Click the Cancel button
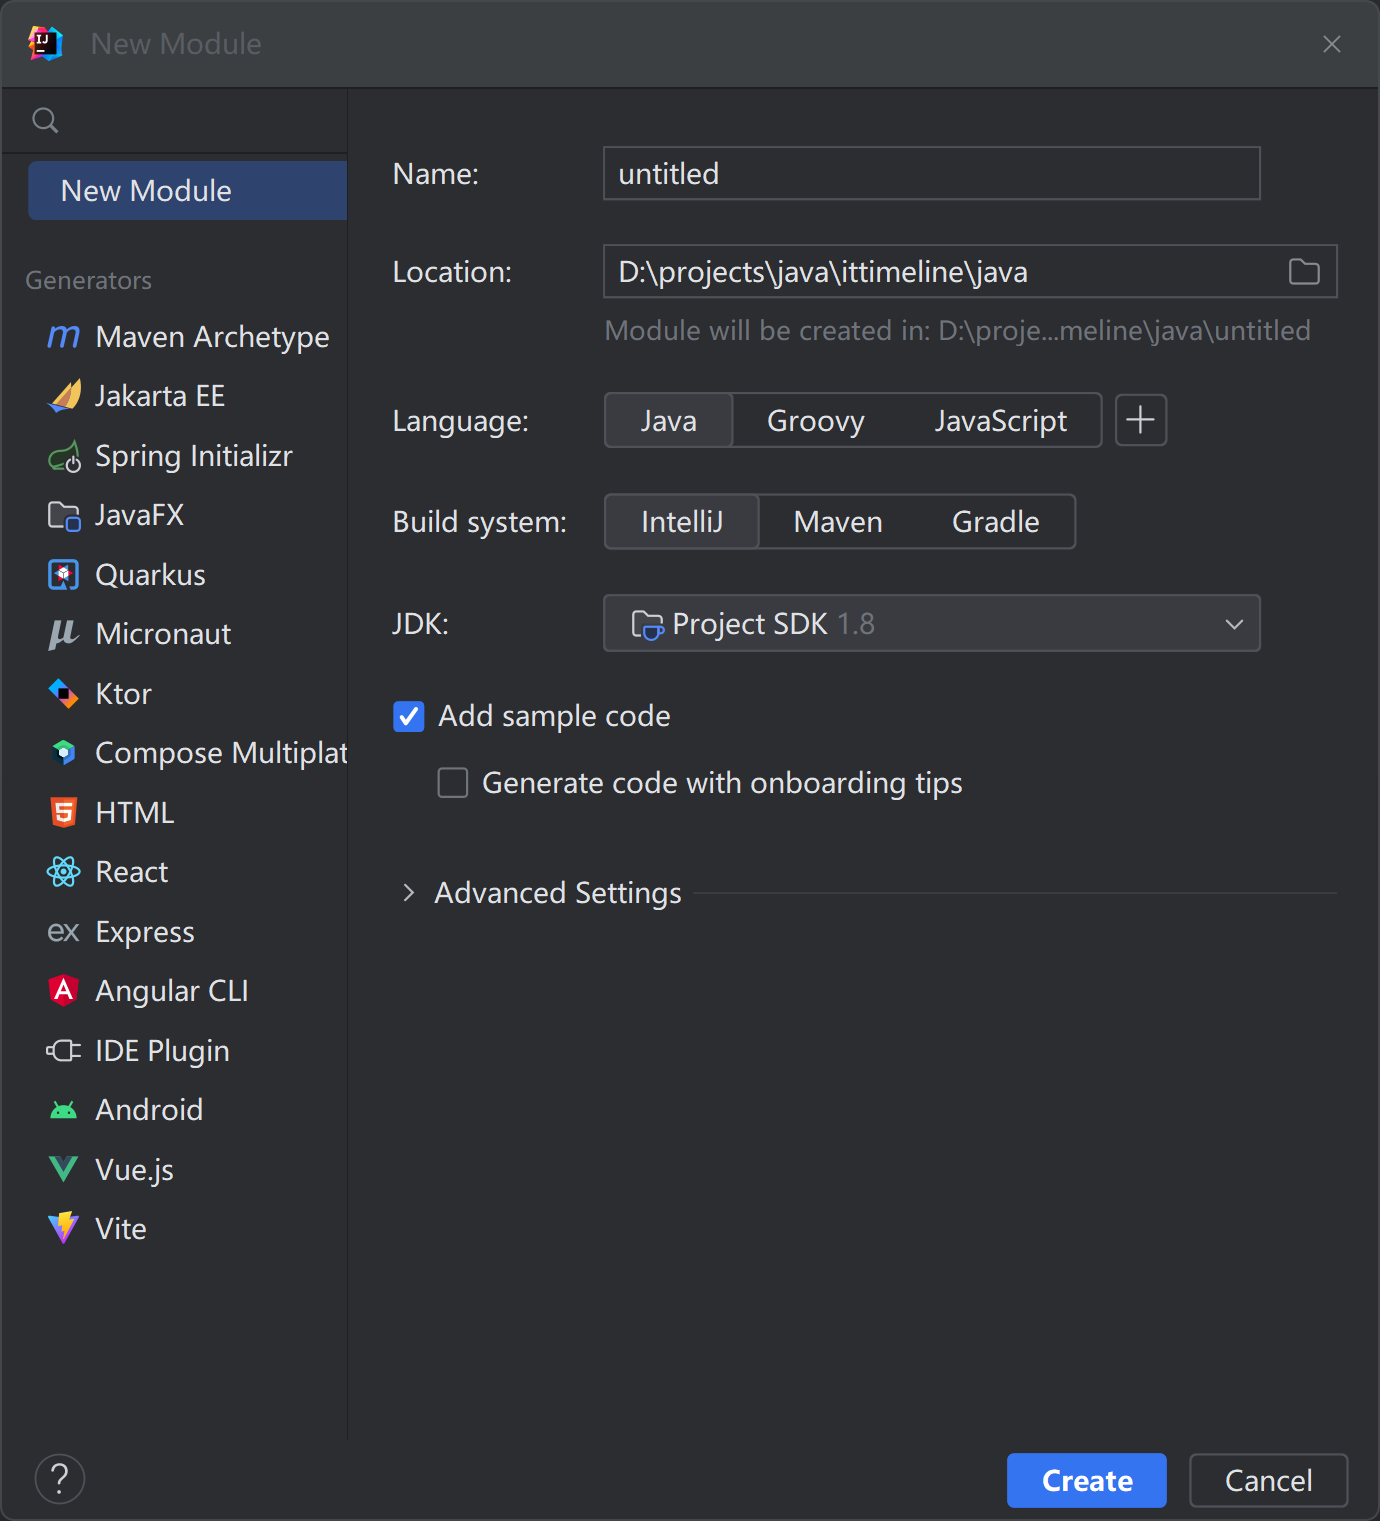The image size is (1380, 1521). pyautogui.click(x=1269, y=1480)
